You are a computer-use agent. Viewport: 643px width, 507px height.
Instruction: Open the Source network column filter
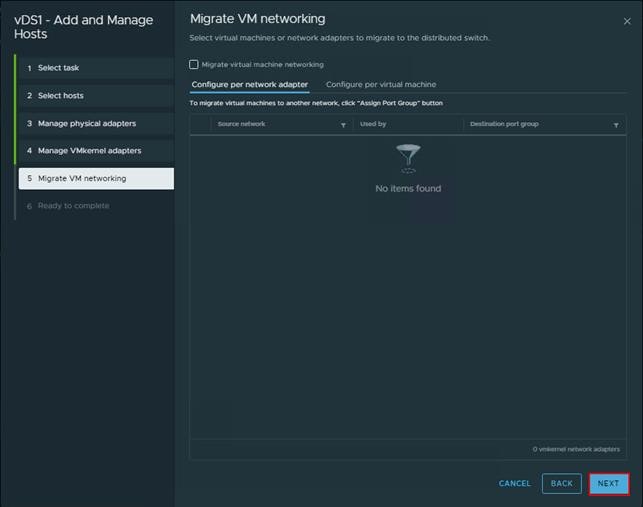click(x=343, y=125)
